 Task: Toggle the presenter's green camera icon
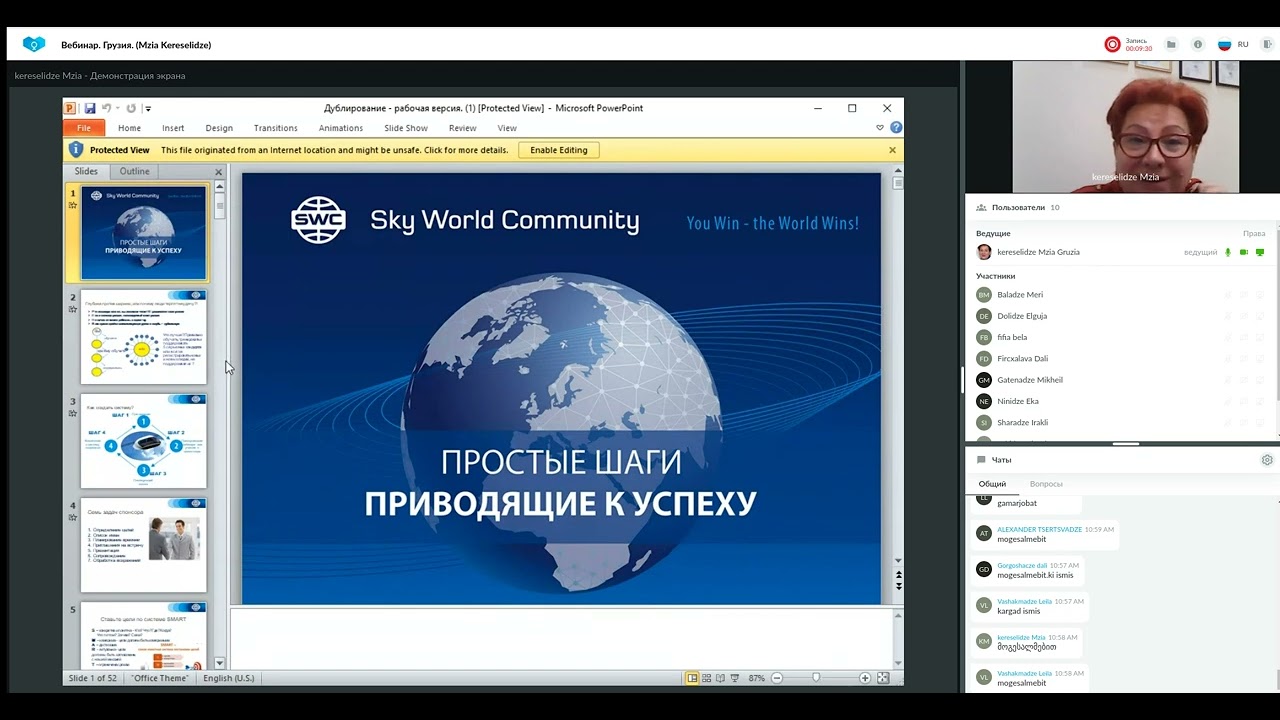point(1244,252)
